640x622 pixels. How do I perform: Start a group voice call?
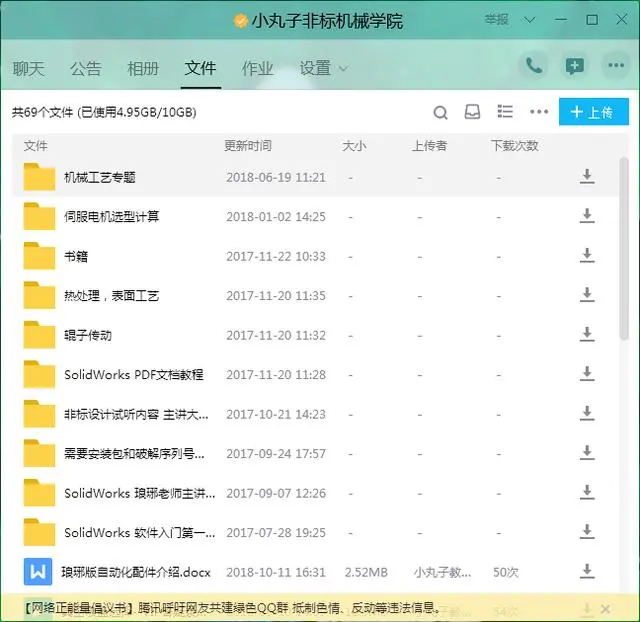click(x=534, y=65)
